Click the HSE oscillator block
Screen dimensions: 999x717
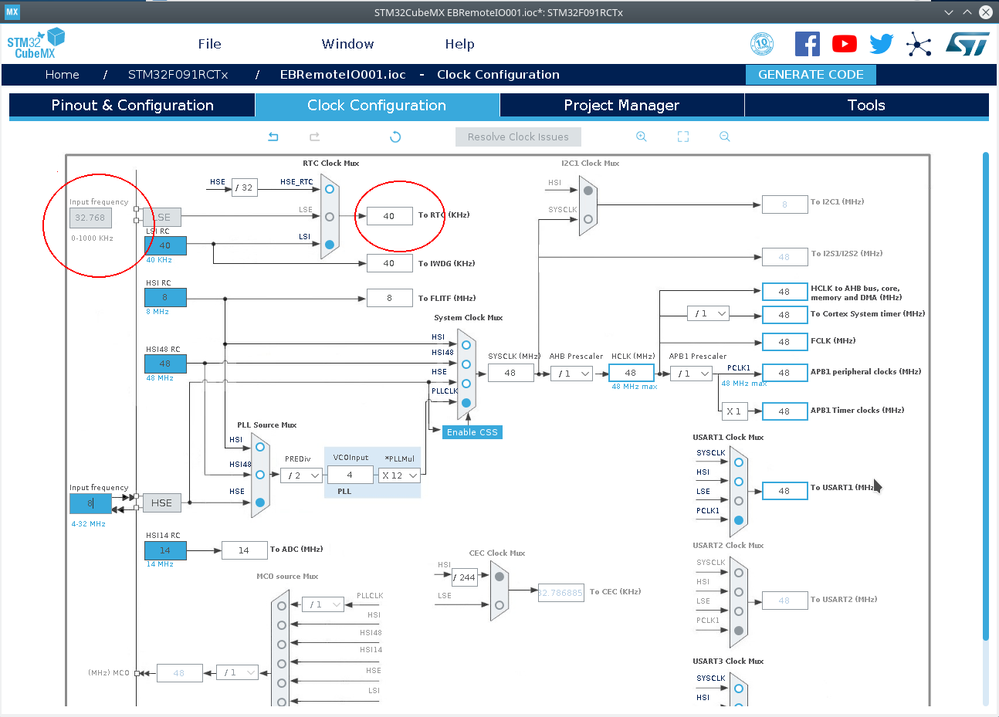point(162,503)
